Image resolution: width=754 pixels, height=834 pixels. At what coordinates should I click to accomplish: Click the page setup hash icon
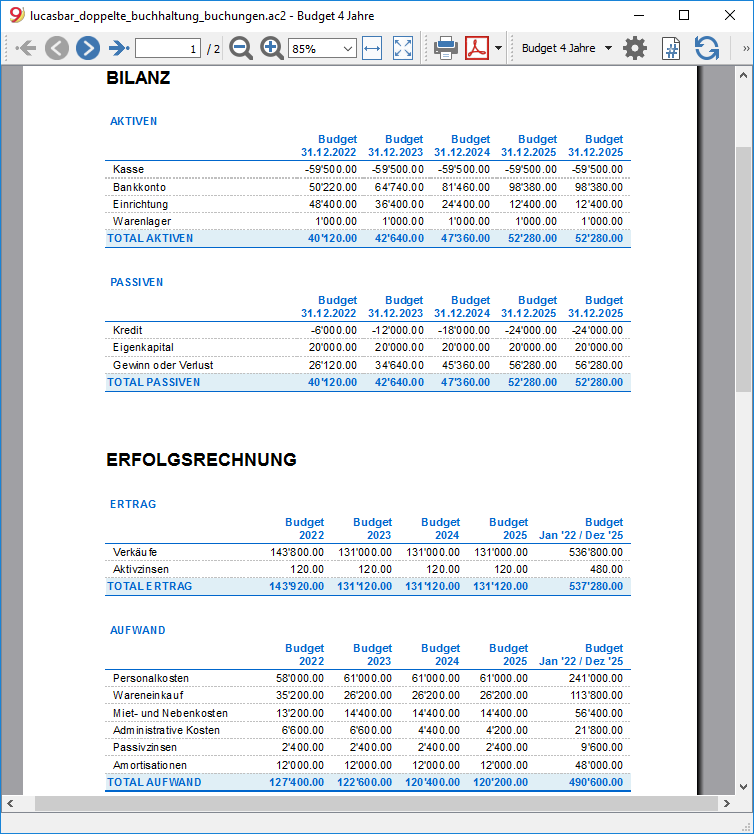(x=671, y=48)
